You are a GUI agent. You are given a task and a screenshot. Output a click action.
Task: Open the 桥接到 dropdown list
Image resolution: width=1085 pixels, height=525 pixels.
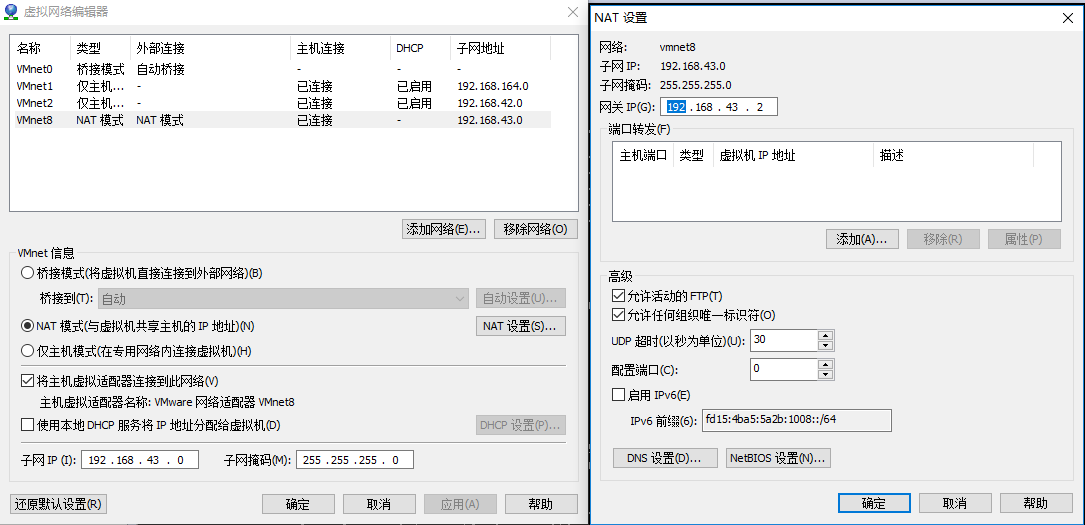pos(284,299)
